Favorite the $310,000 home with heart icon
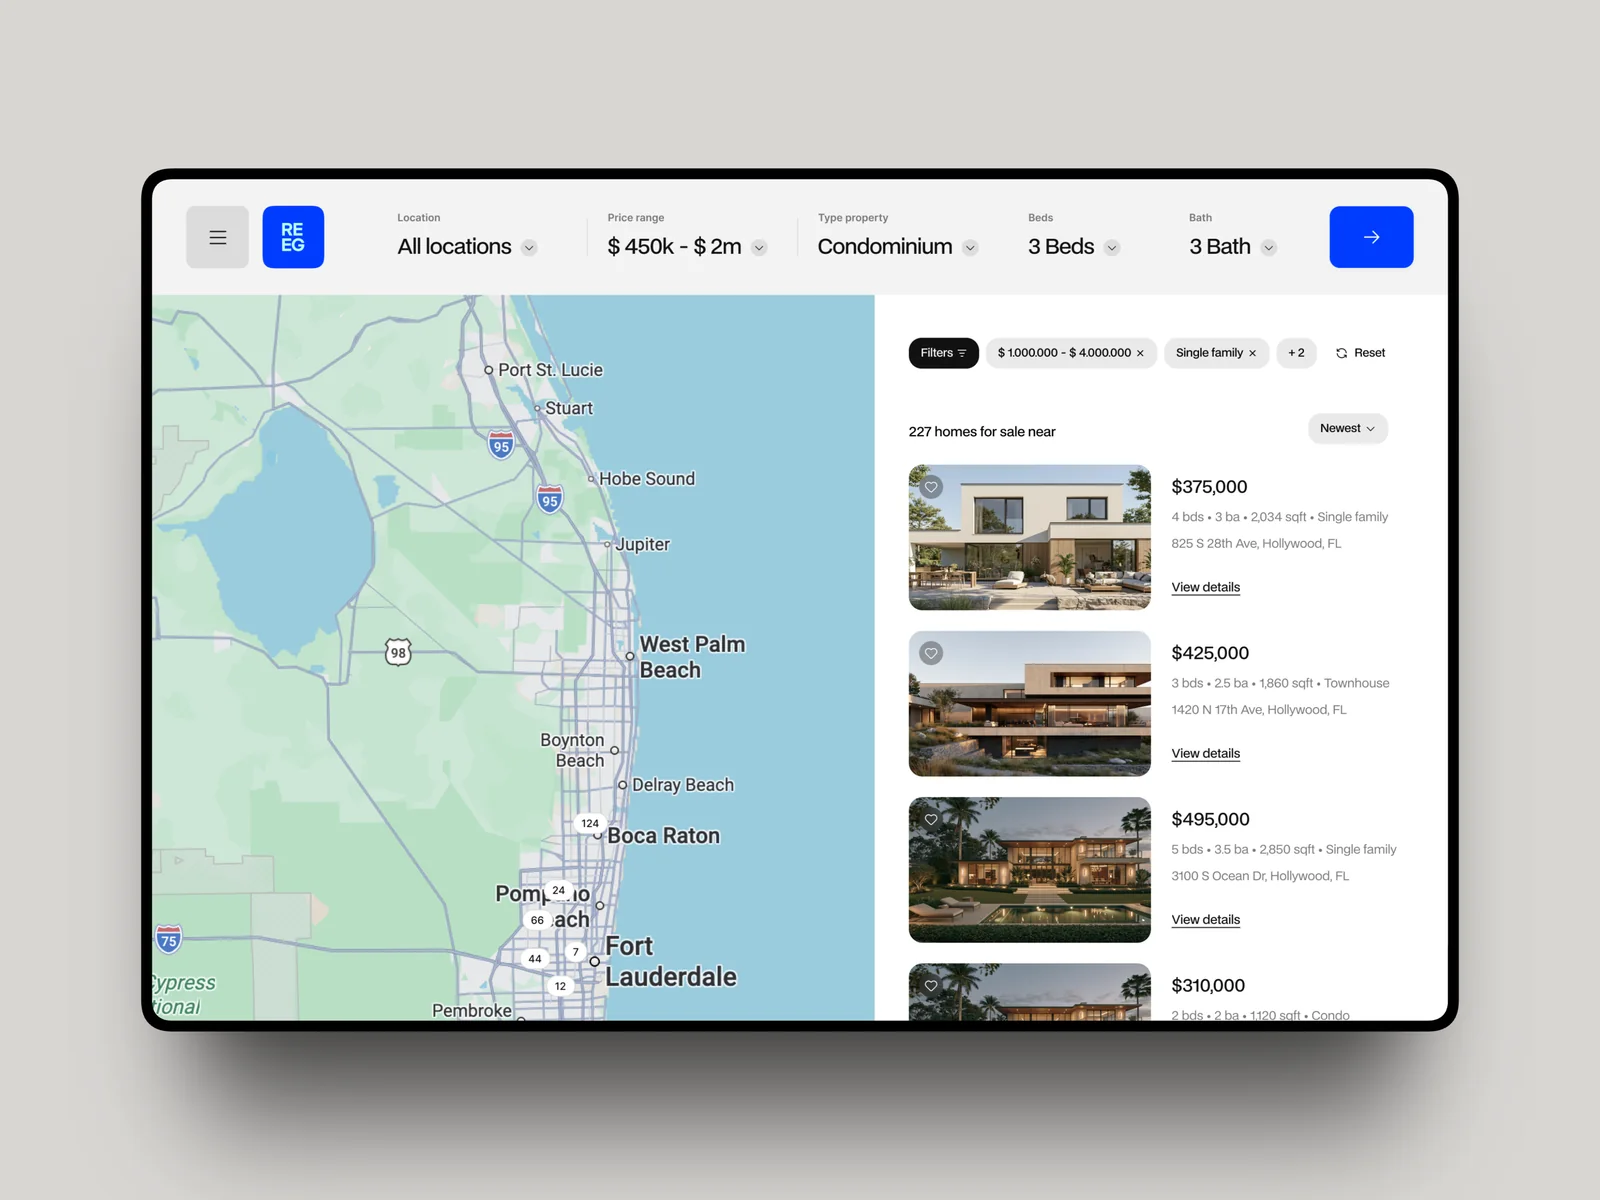 point(931,985)
